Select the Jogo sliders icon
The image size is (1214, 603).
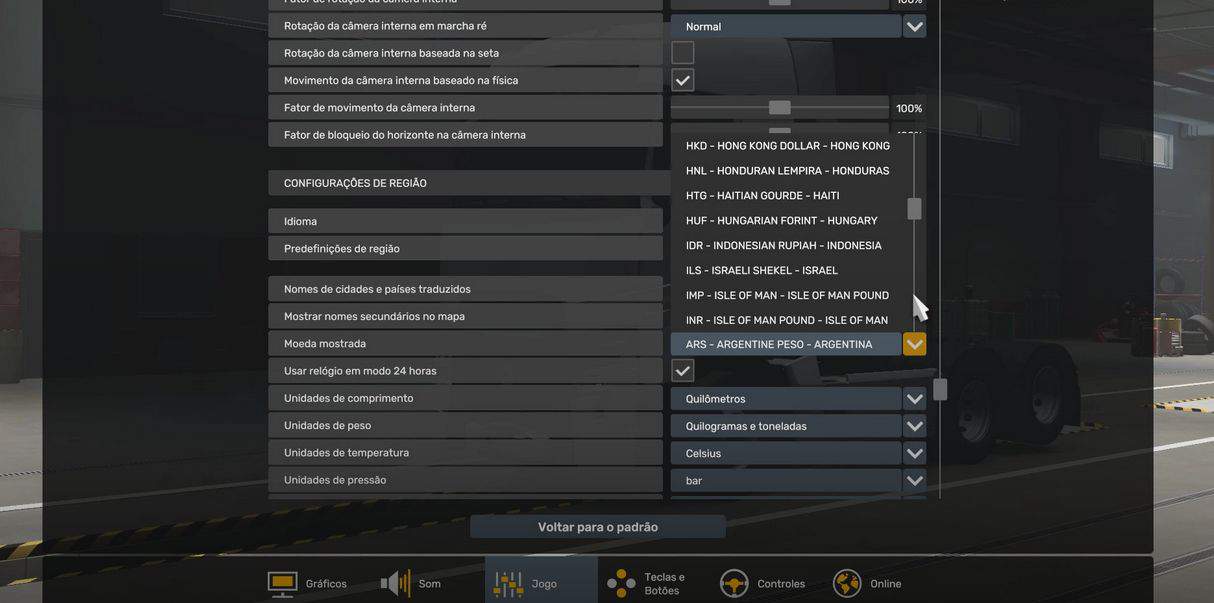pos(508,584)
